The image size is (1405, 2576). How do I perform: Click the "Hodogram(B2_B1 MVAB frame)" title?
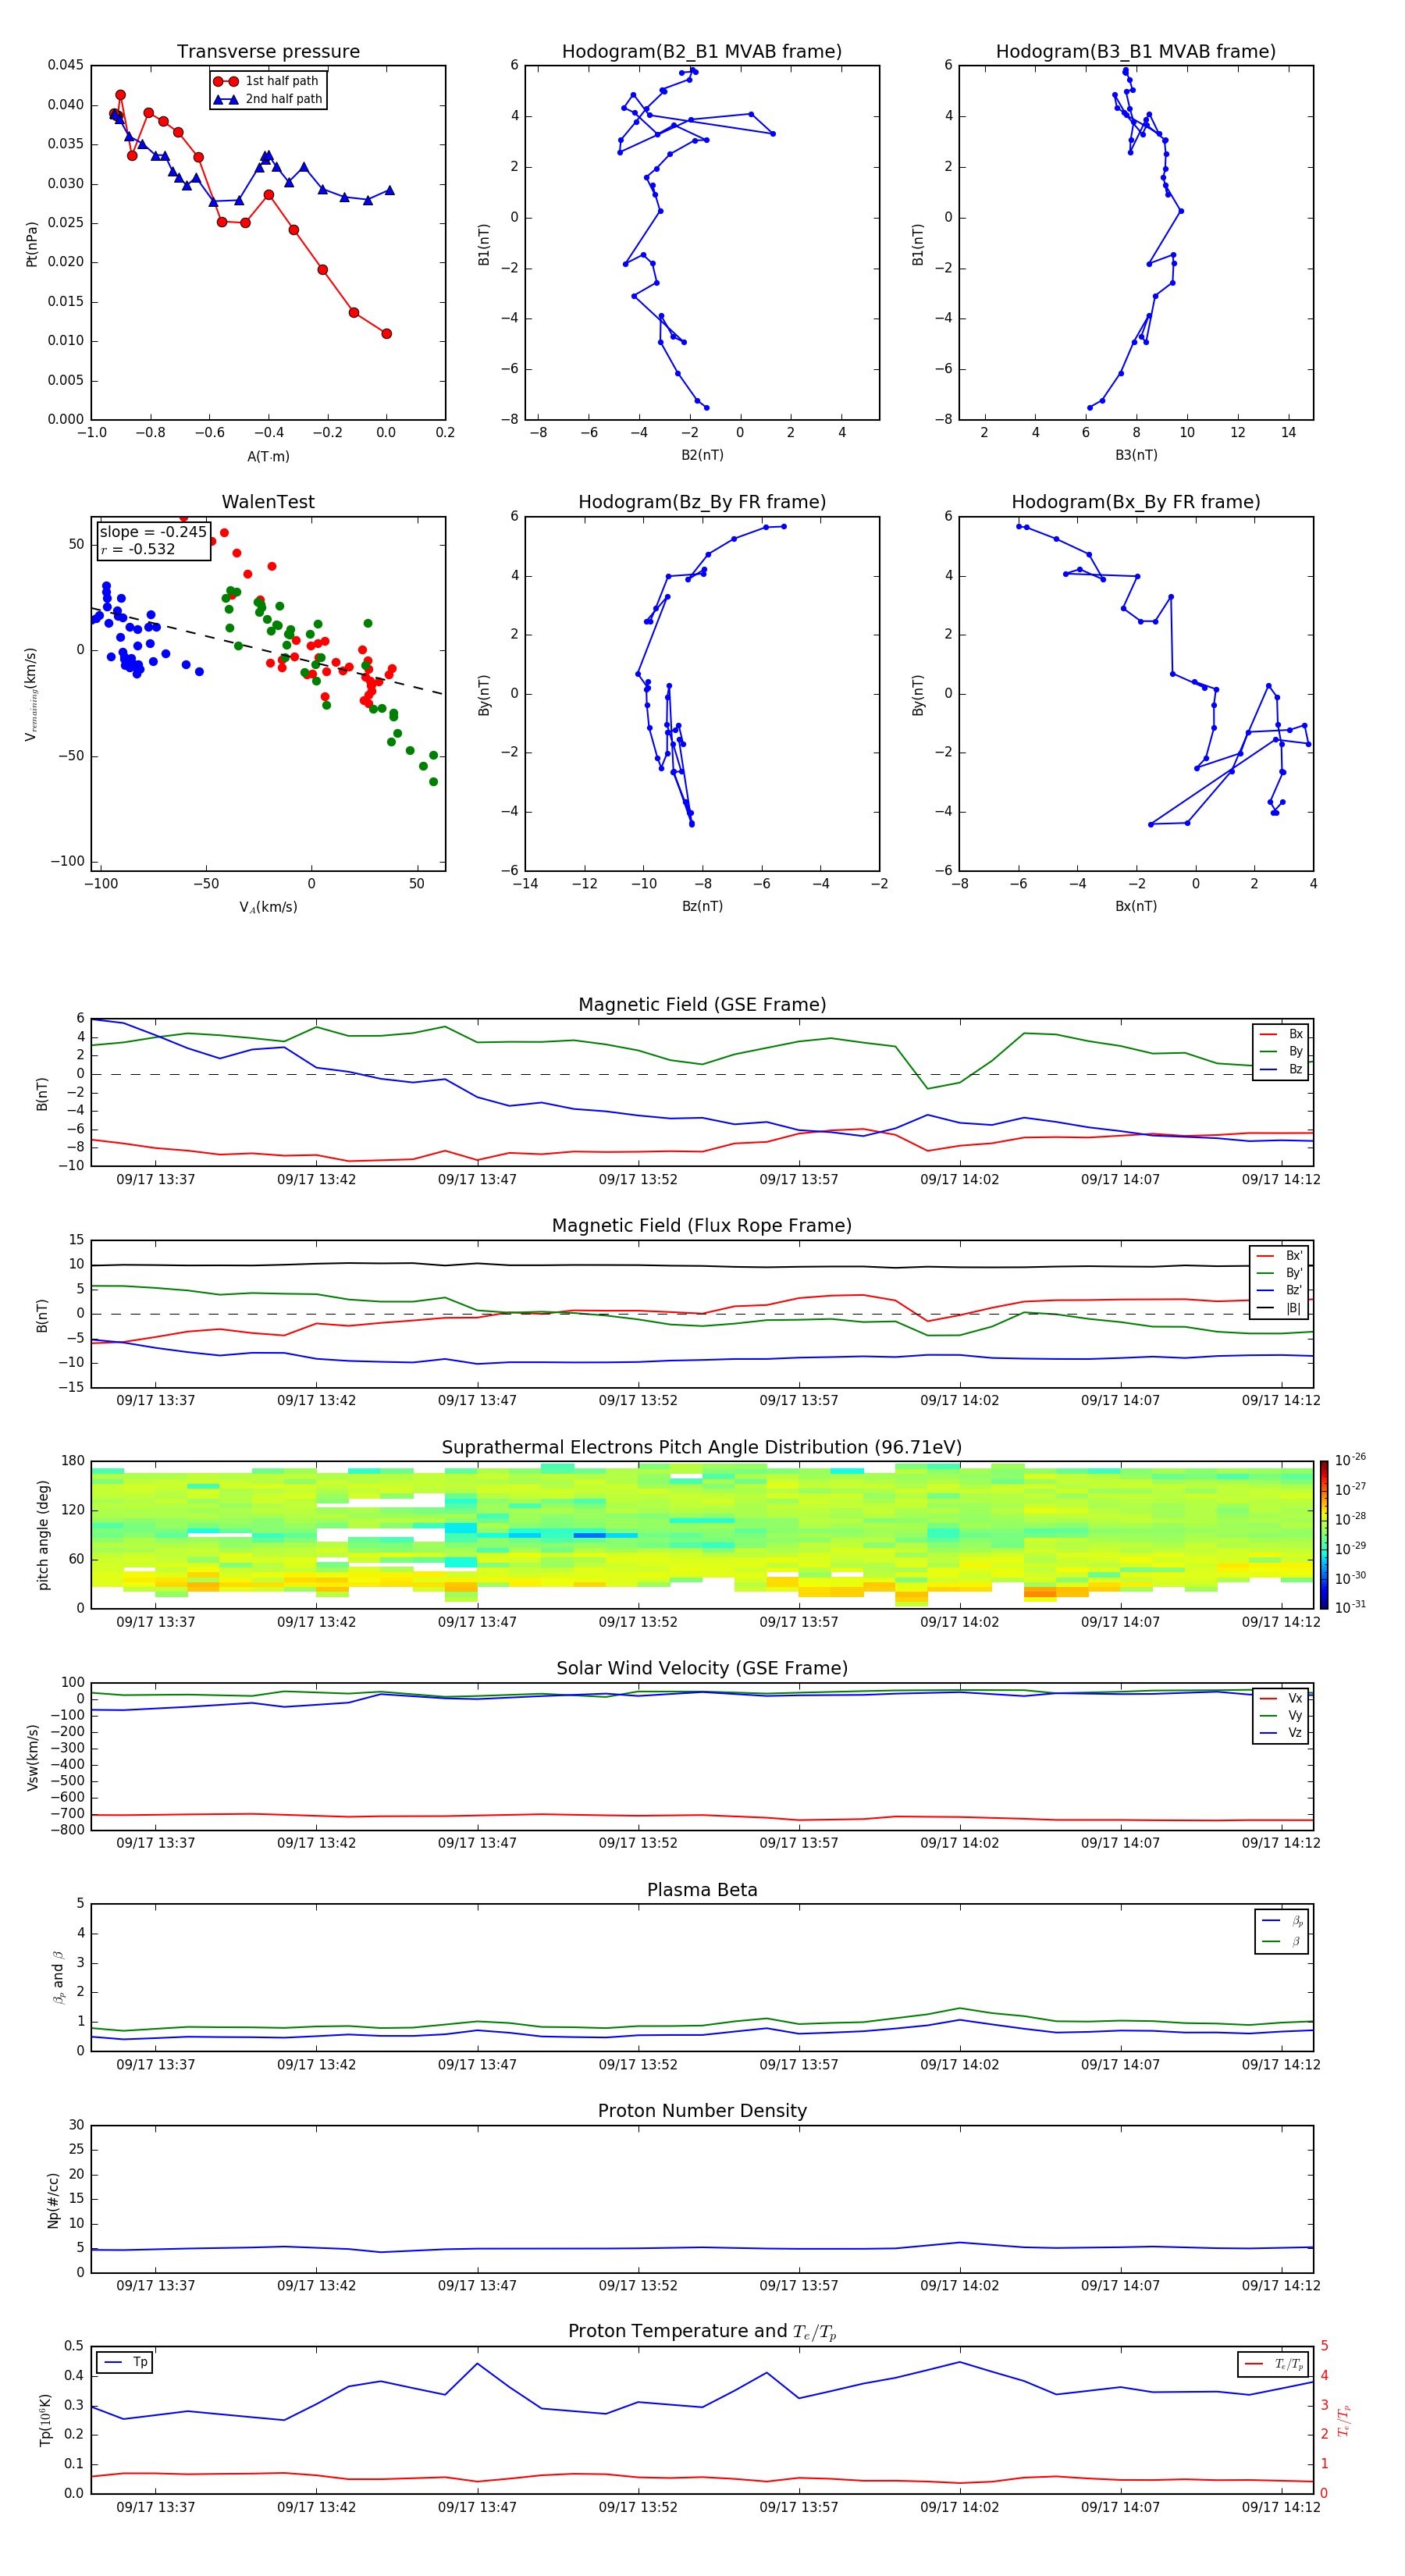[702, 52]
